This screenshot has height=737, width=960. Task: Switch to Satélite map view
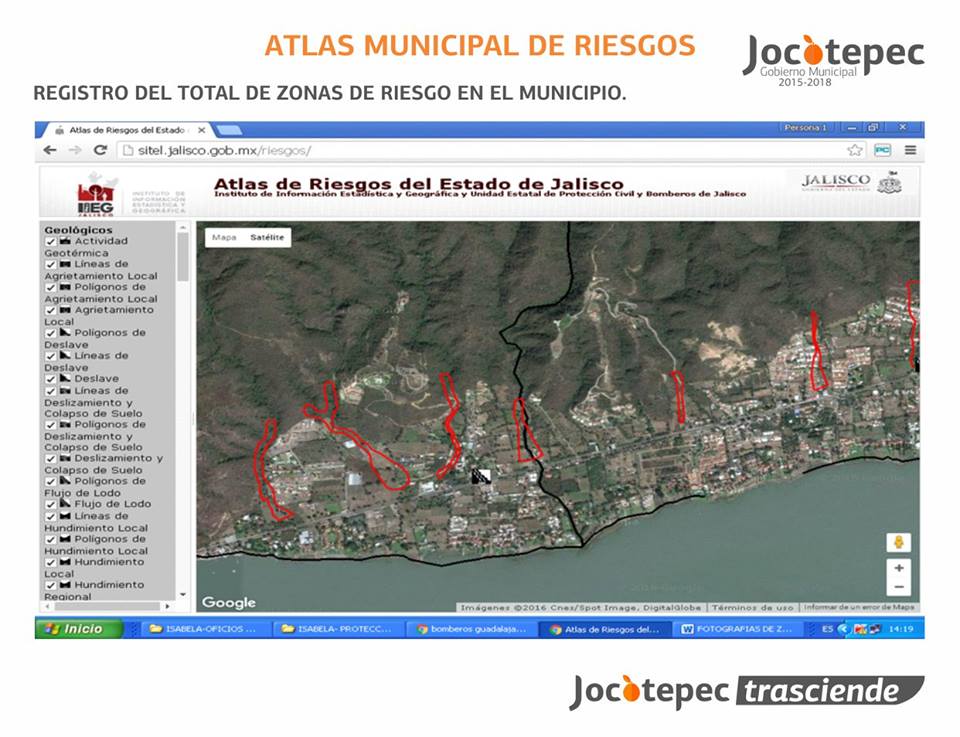[x=266, y=237]
